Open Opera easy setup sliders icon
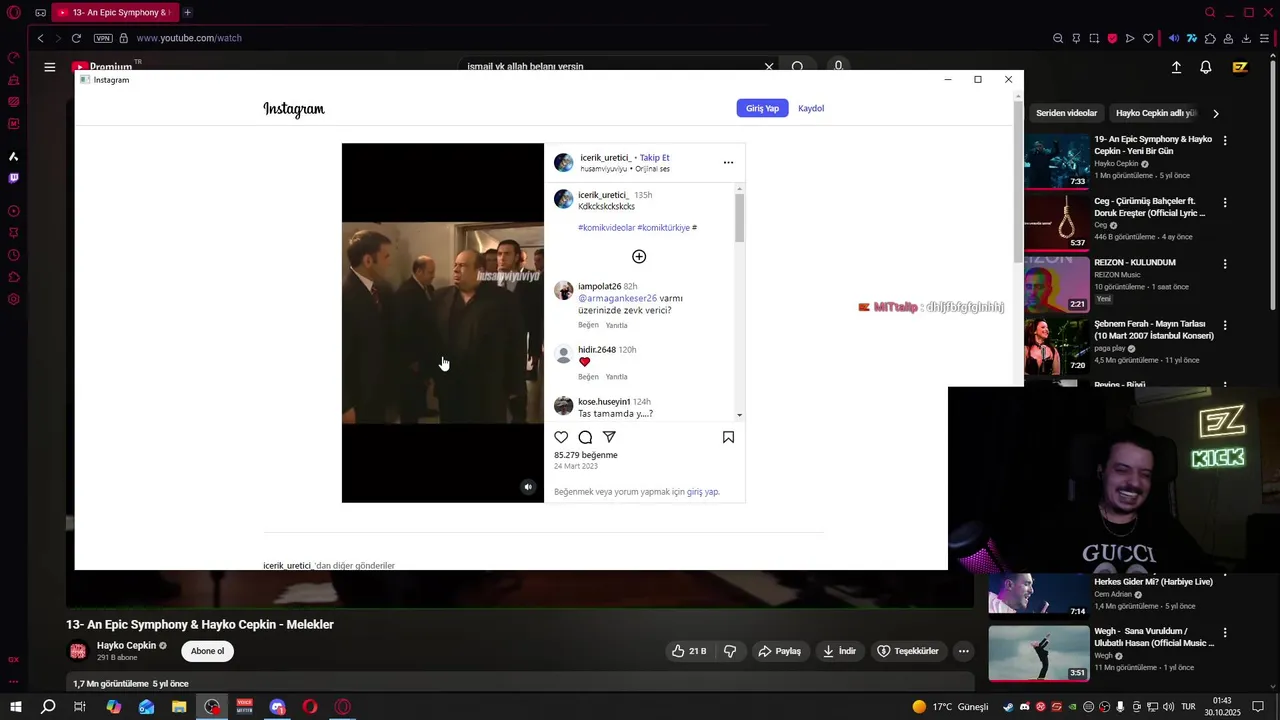Viewport: 1280px width, 720px height. coord(1264,38)
